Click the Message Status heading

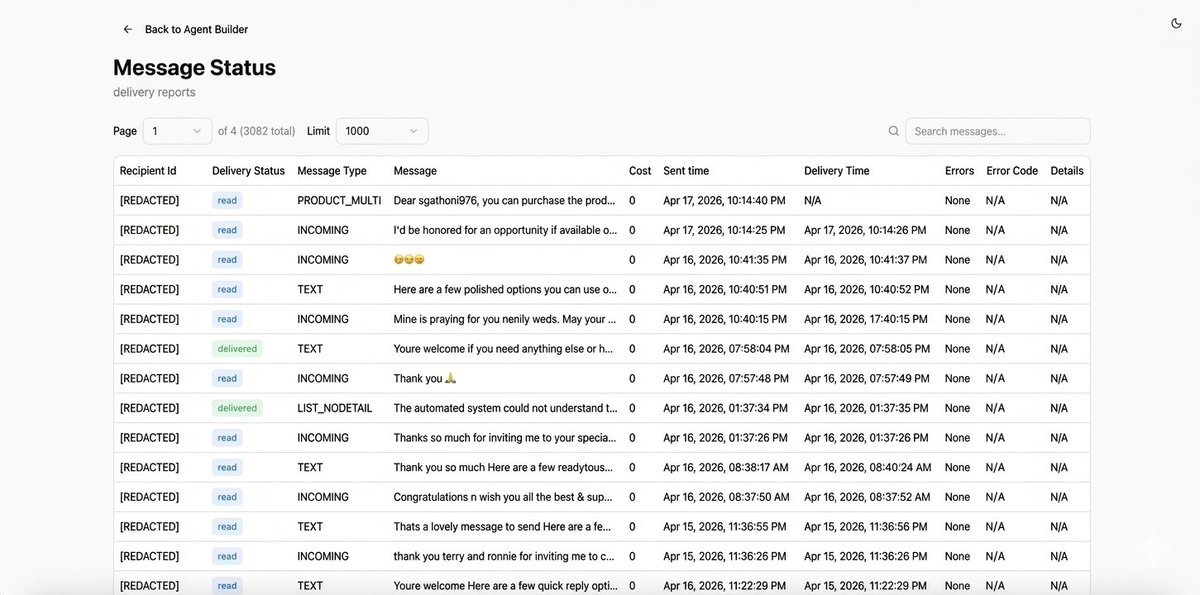pos(194,67)
